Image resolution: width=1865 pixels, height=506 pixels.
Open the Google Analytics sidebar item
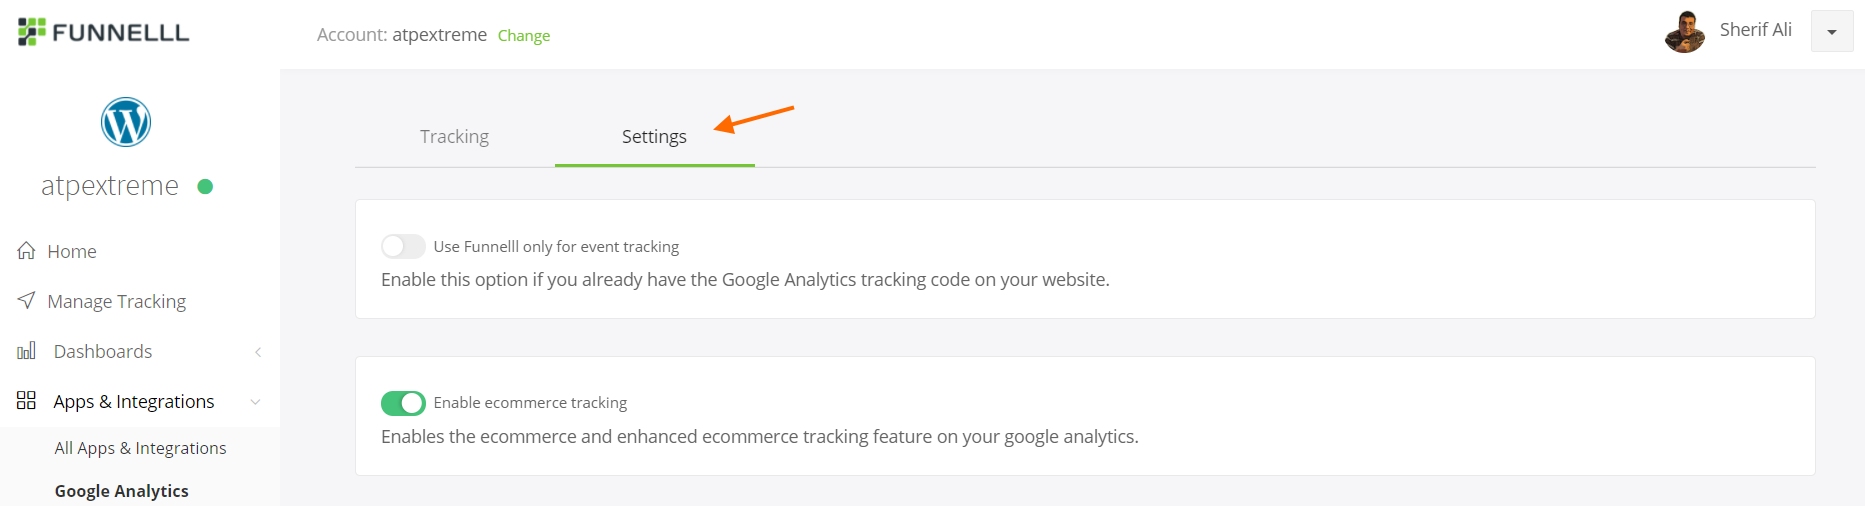point(122,491)
